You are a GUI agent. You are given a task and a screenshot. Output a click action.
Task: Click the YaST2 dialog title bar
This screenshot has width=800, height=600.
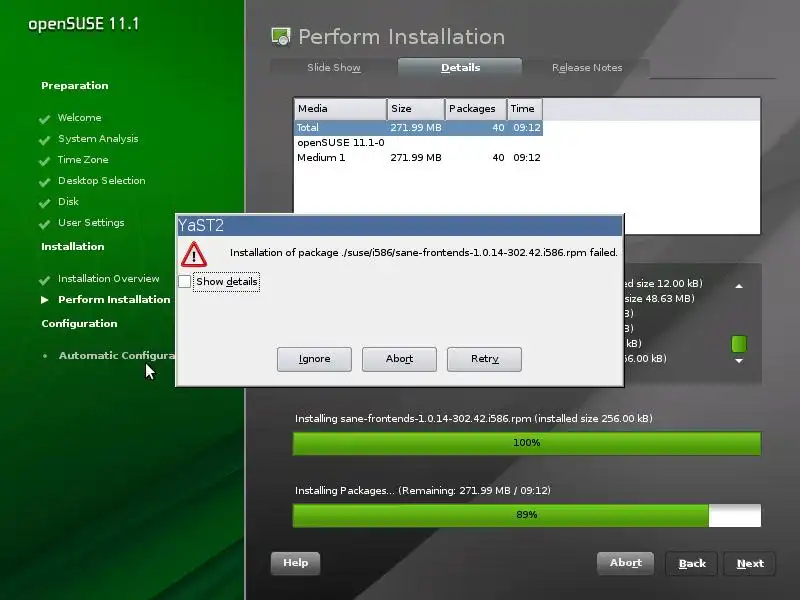click(x=399, y=226)
